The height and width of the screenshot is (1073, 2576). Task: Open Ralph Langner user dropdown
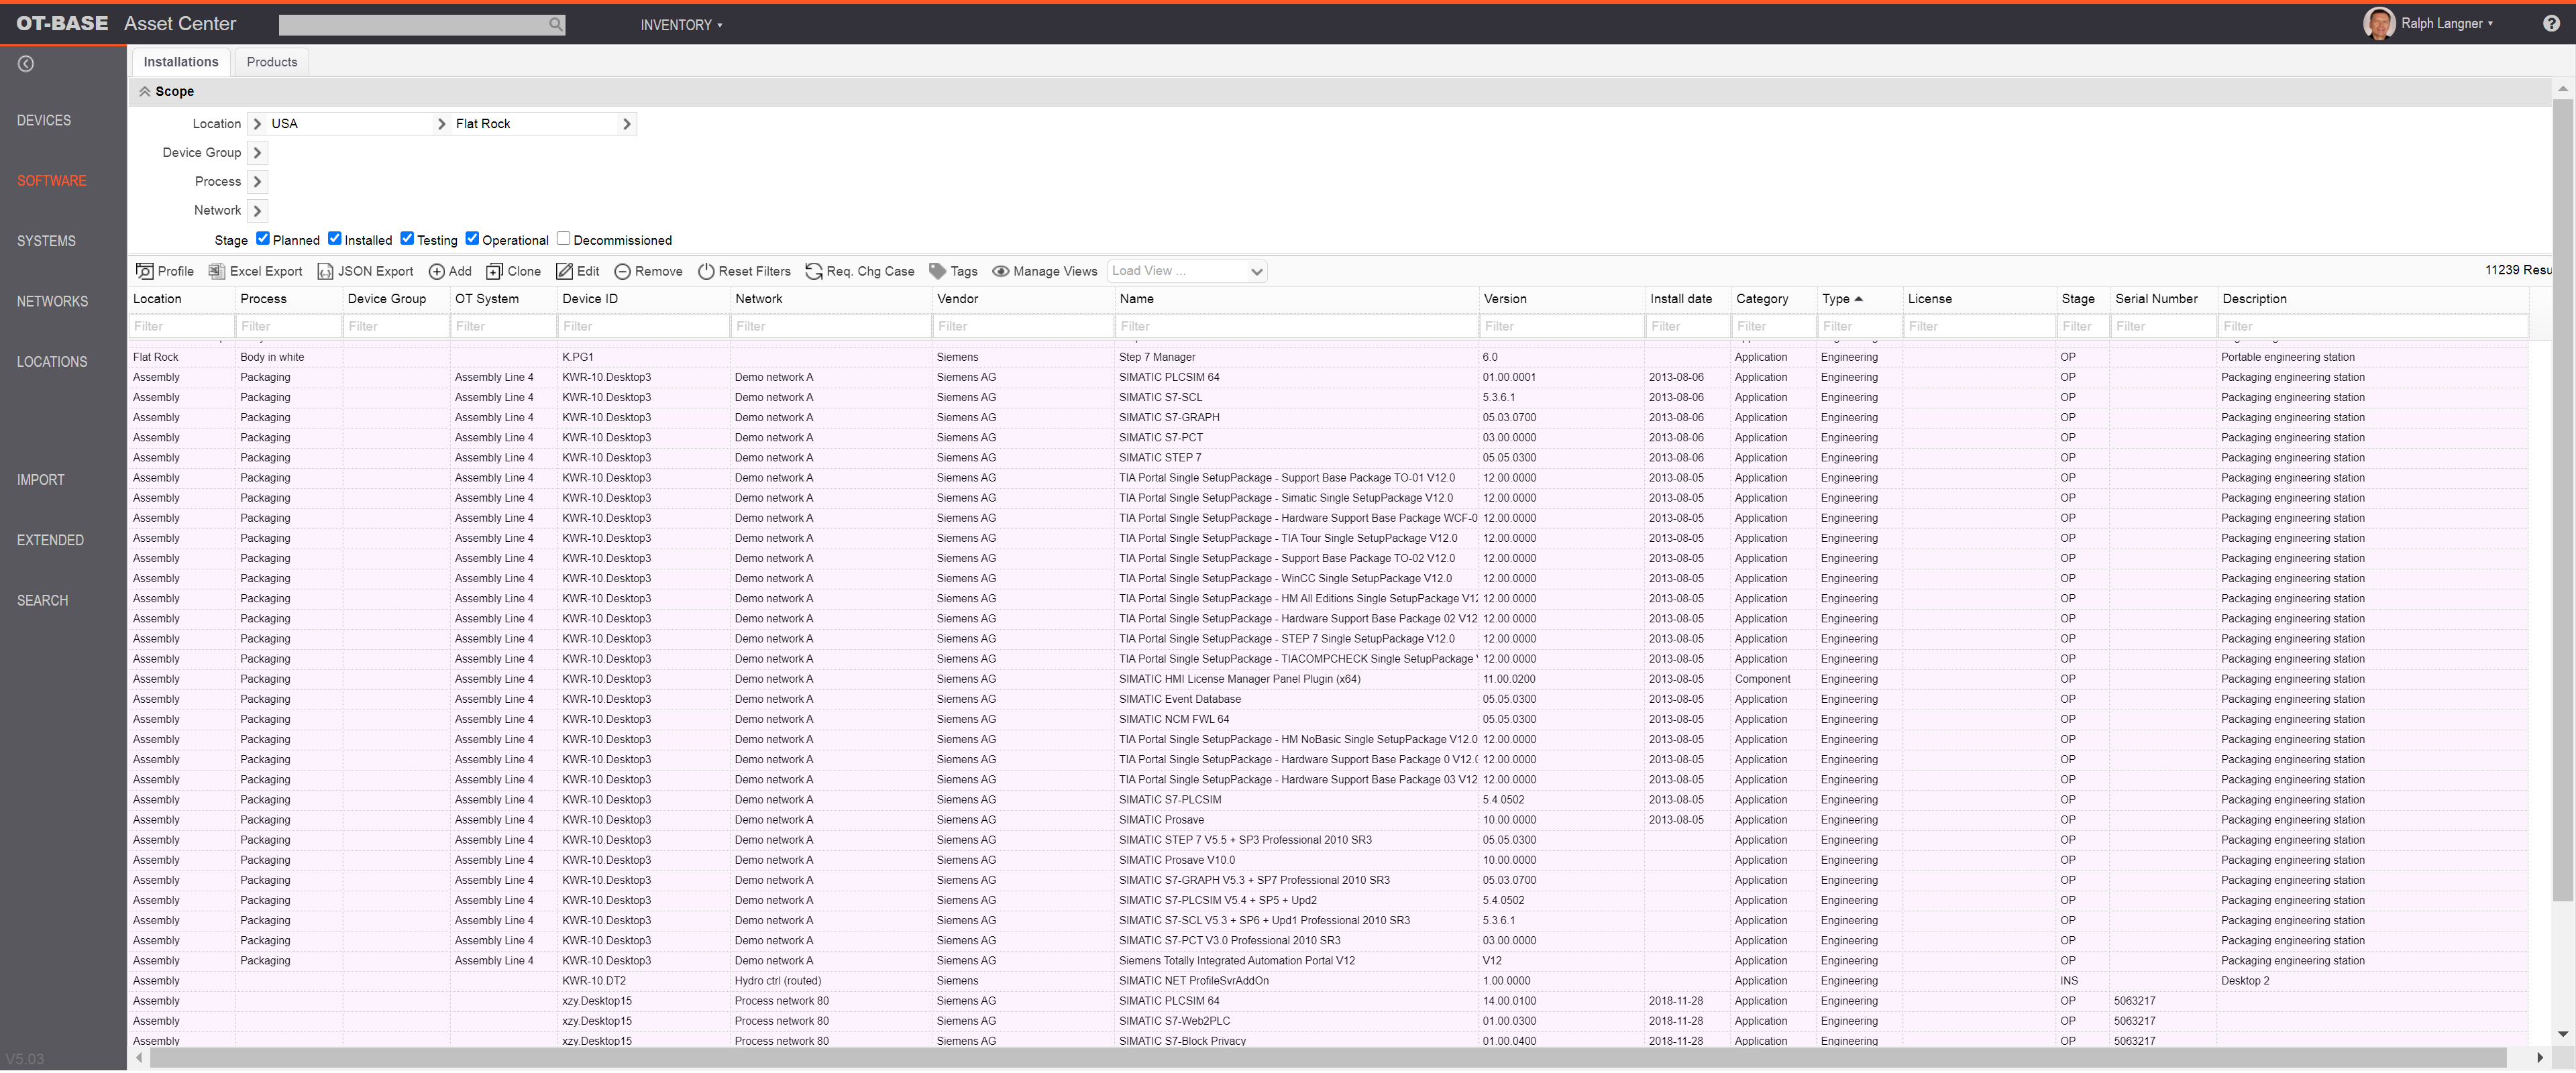(x=2447, y=23)
